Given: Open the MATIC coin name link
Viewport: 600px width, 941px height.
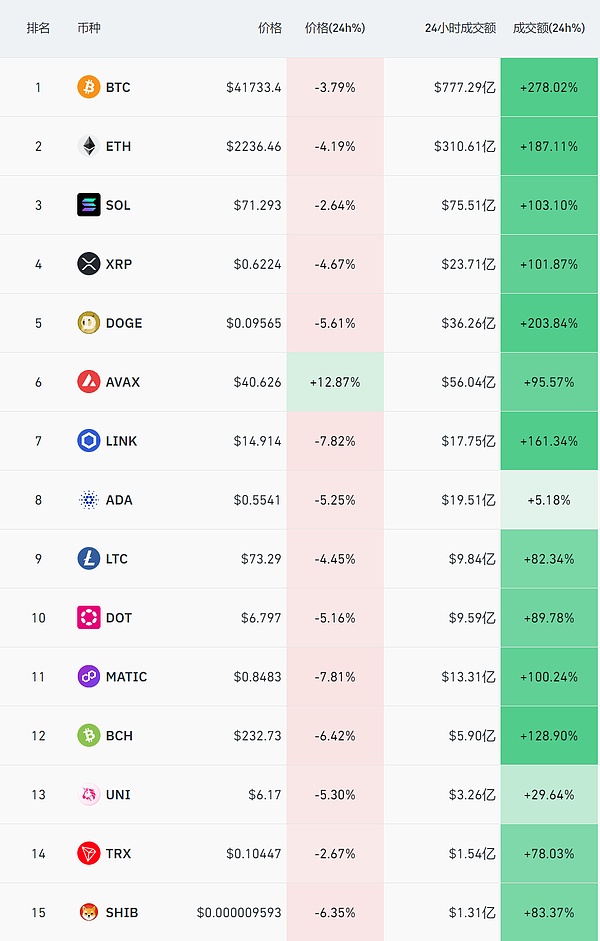Looking at the screenshot, I should pyautogui.click(x=126, y=677).
